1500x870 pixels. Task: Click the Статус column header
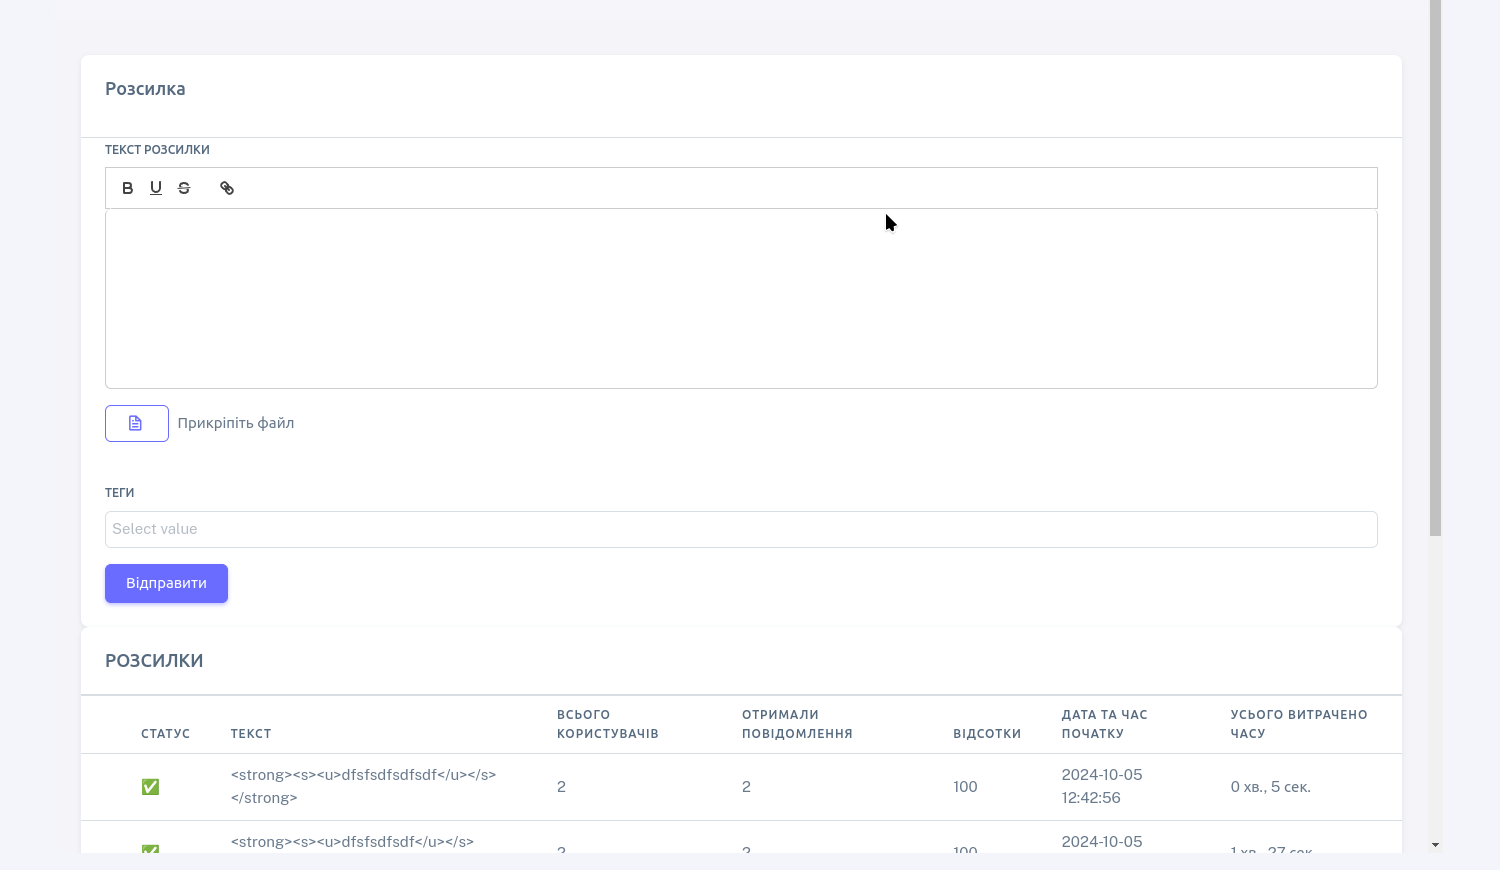point(165,734)
